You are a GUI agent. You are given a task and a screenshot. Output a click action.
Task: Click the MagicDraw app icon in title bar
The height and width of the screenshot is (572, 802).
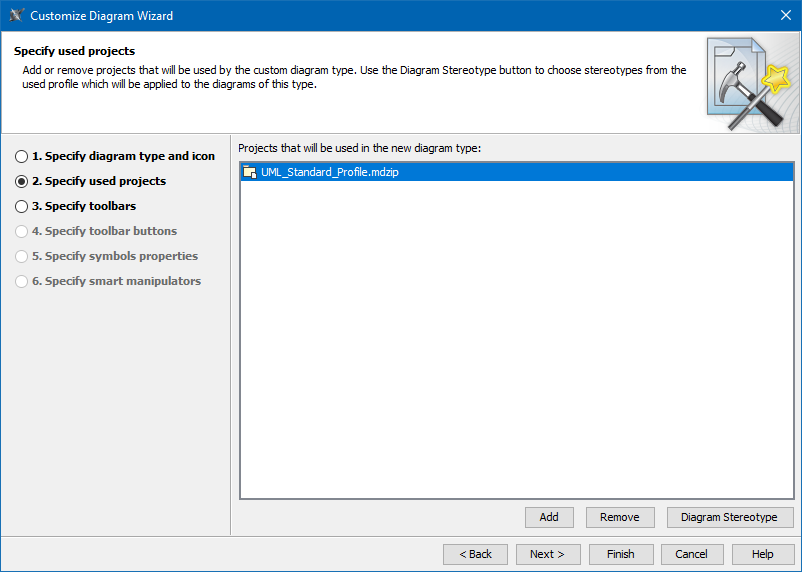16,16
